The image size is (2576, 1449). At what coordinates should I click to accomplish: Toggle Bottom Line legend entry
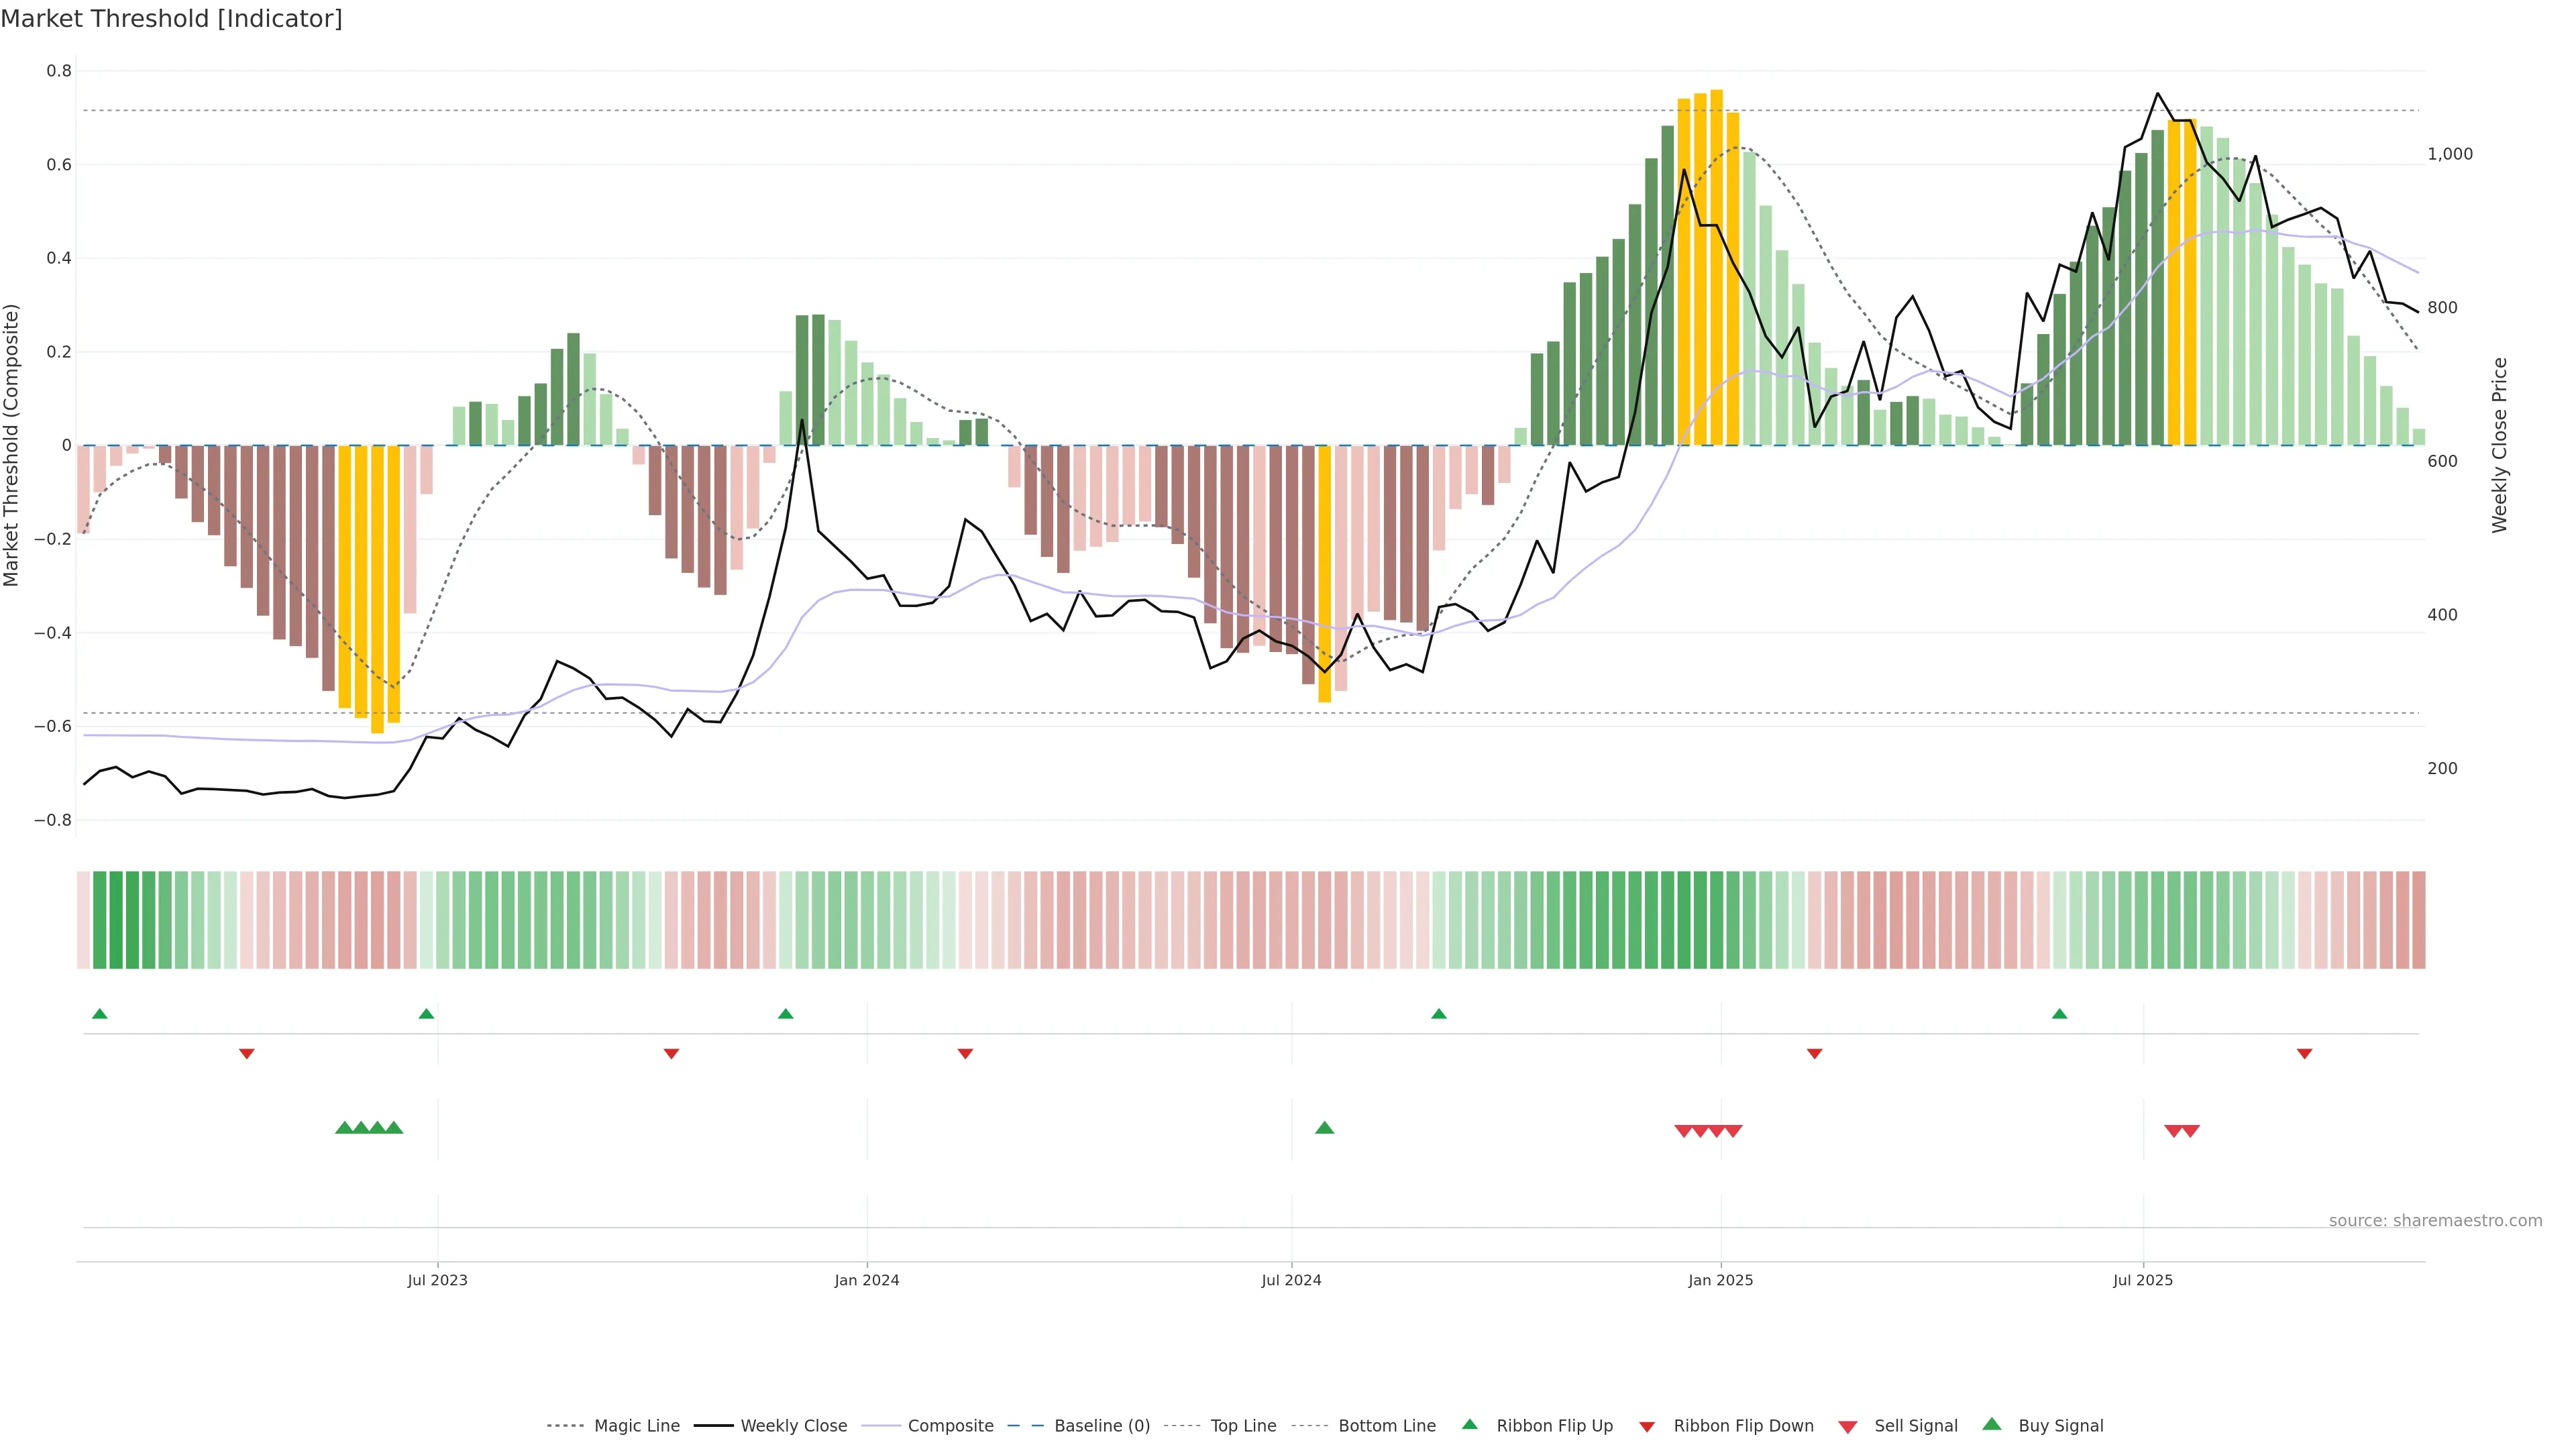tap(1386, 1426)
